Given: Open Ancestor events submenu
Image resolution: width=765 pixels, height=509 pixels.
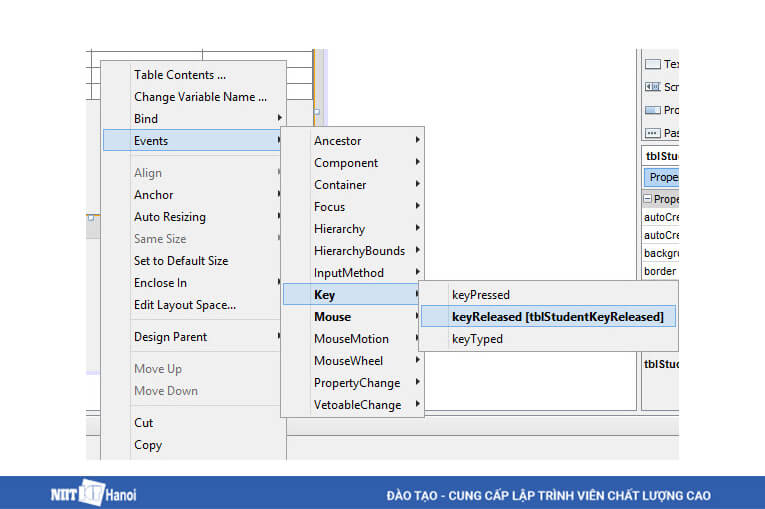Looking at the screenshot, I should click(x=352, y=141).
